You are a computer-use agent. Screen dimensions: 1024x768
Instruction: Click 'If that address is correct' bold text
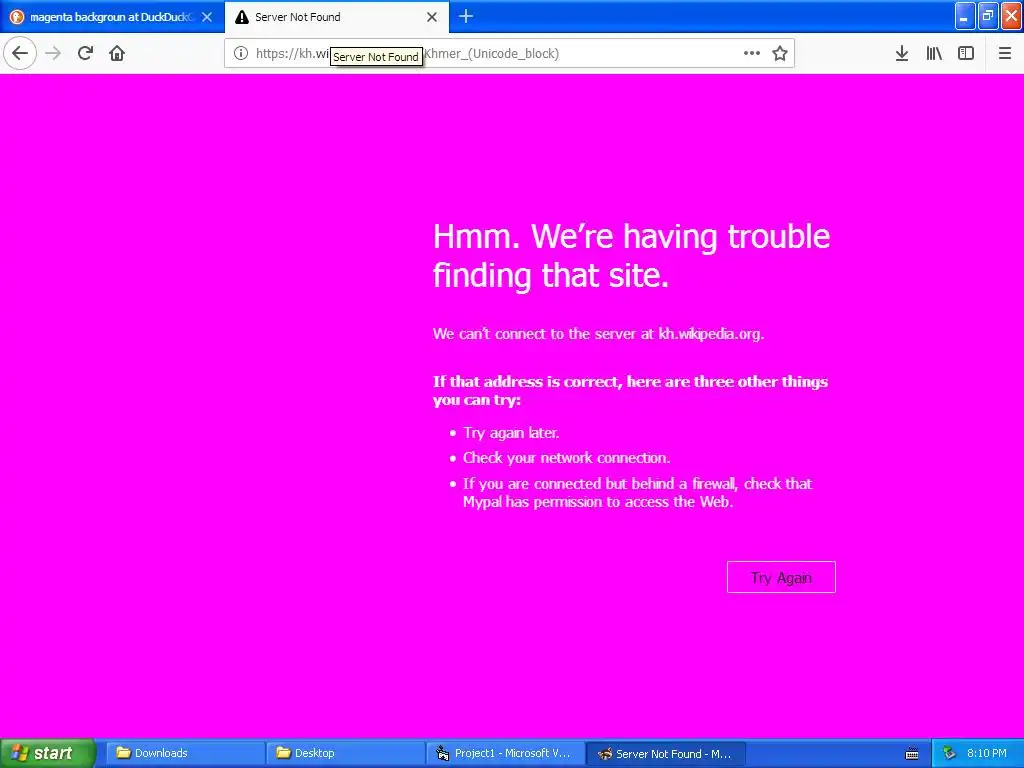630,391
